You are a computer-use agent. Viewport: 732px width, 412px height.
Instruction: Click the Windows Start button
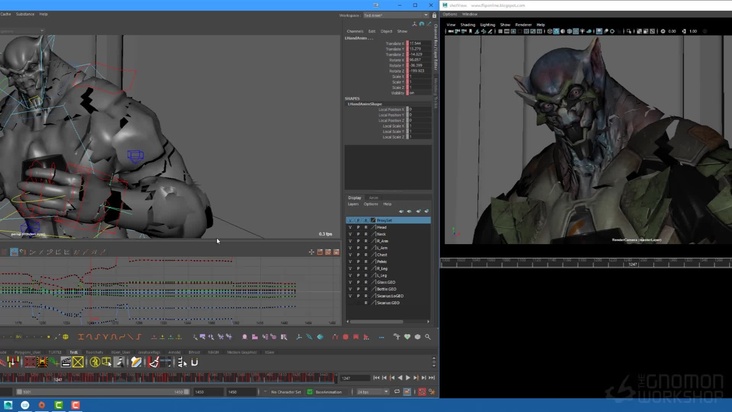point(8,405)
